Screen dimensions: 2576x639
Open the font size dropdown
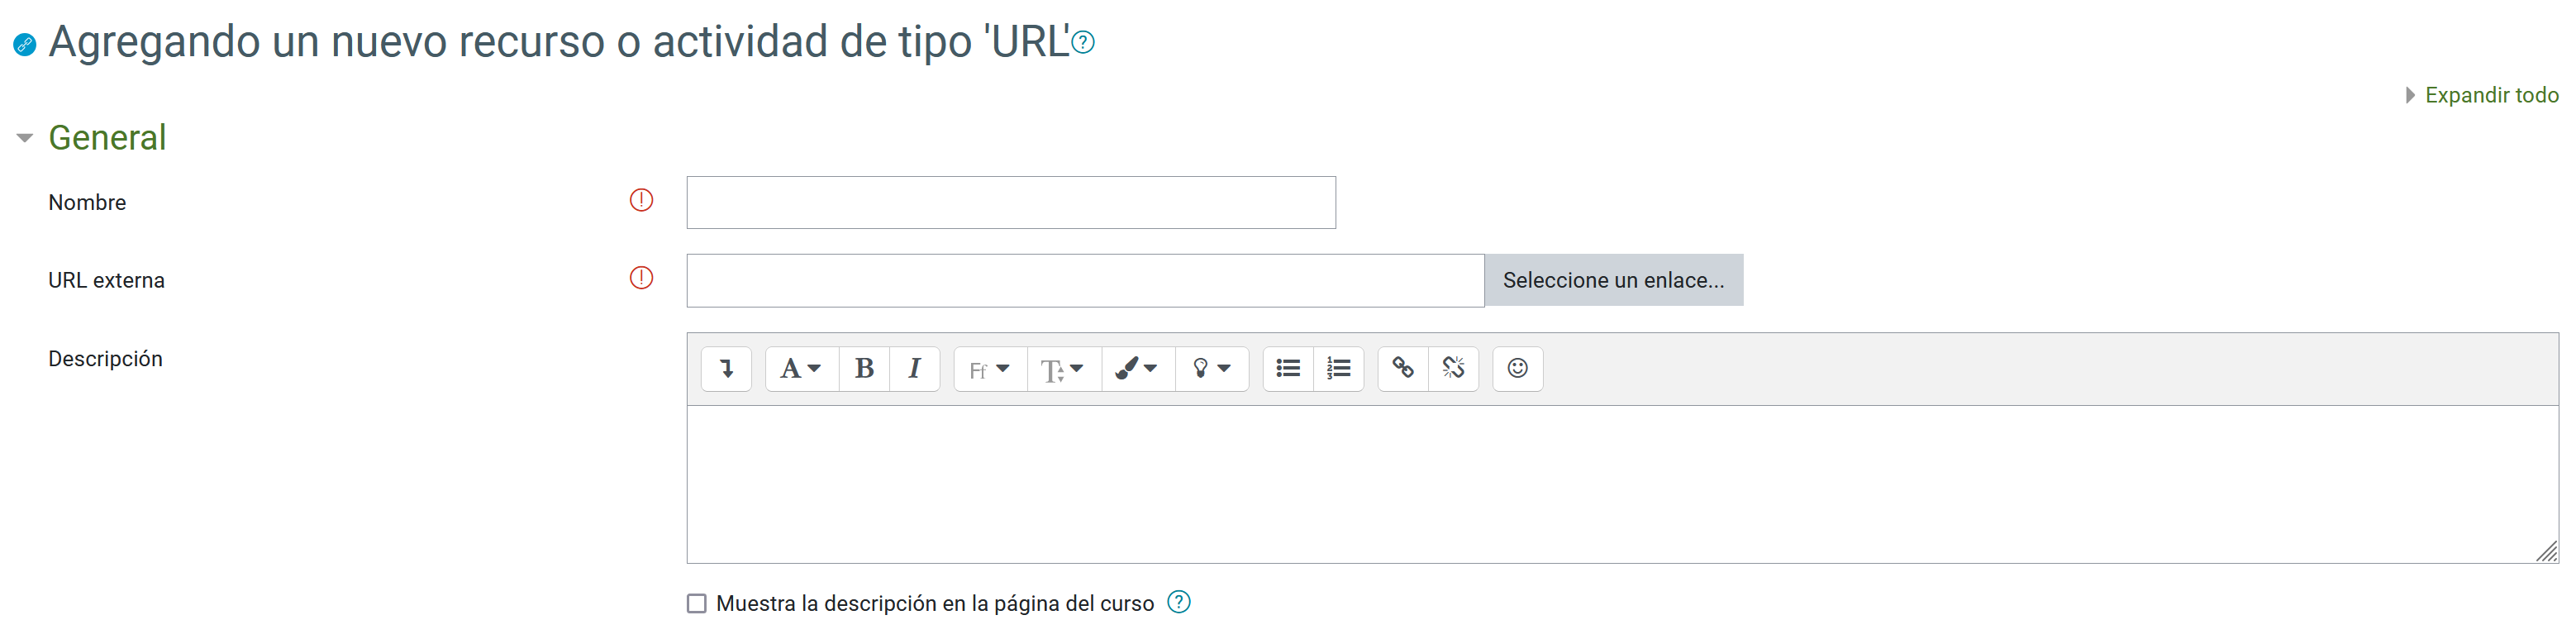(x=1063, y=369)
